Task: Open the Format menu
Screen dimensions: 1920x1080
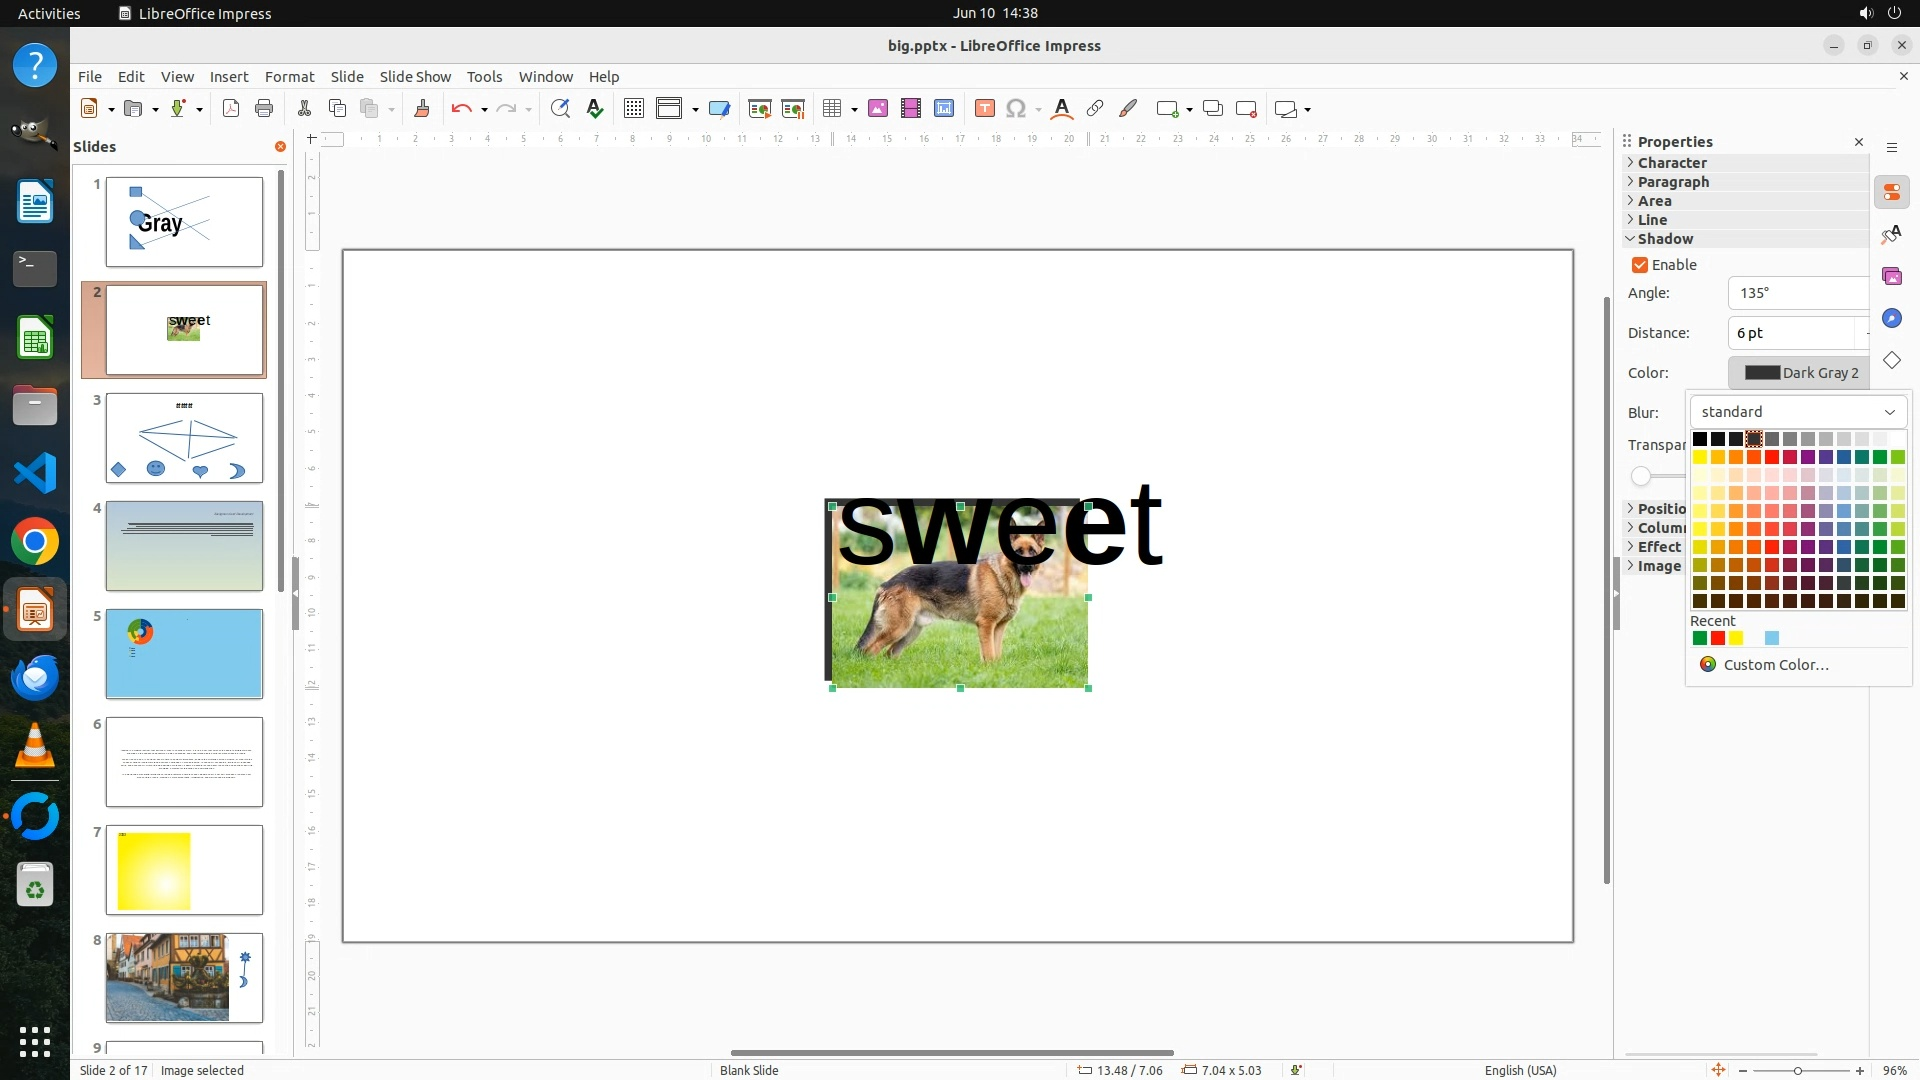Action: coord(289,77)
